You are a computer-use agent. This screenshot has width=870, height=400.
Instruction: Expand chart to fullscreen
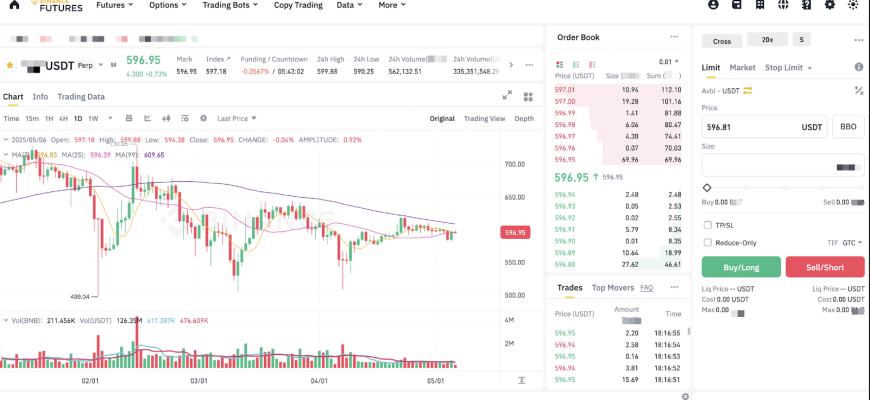click(506, 96)
